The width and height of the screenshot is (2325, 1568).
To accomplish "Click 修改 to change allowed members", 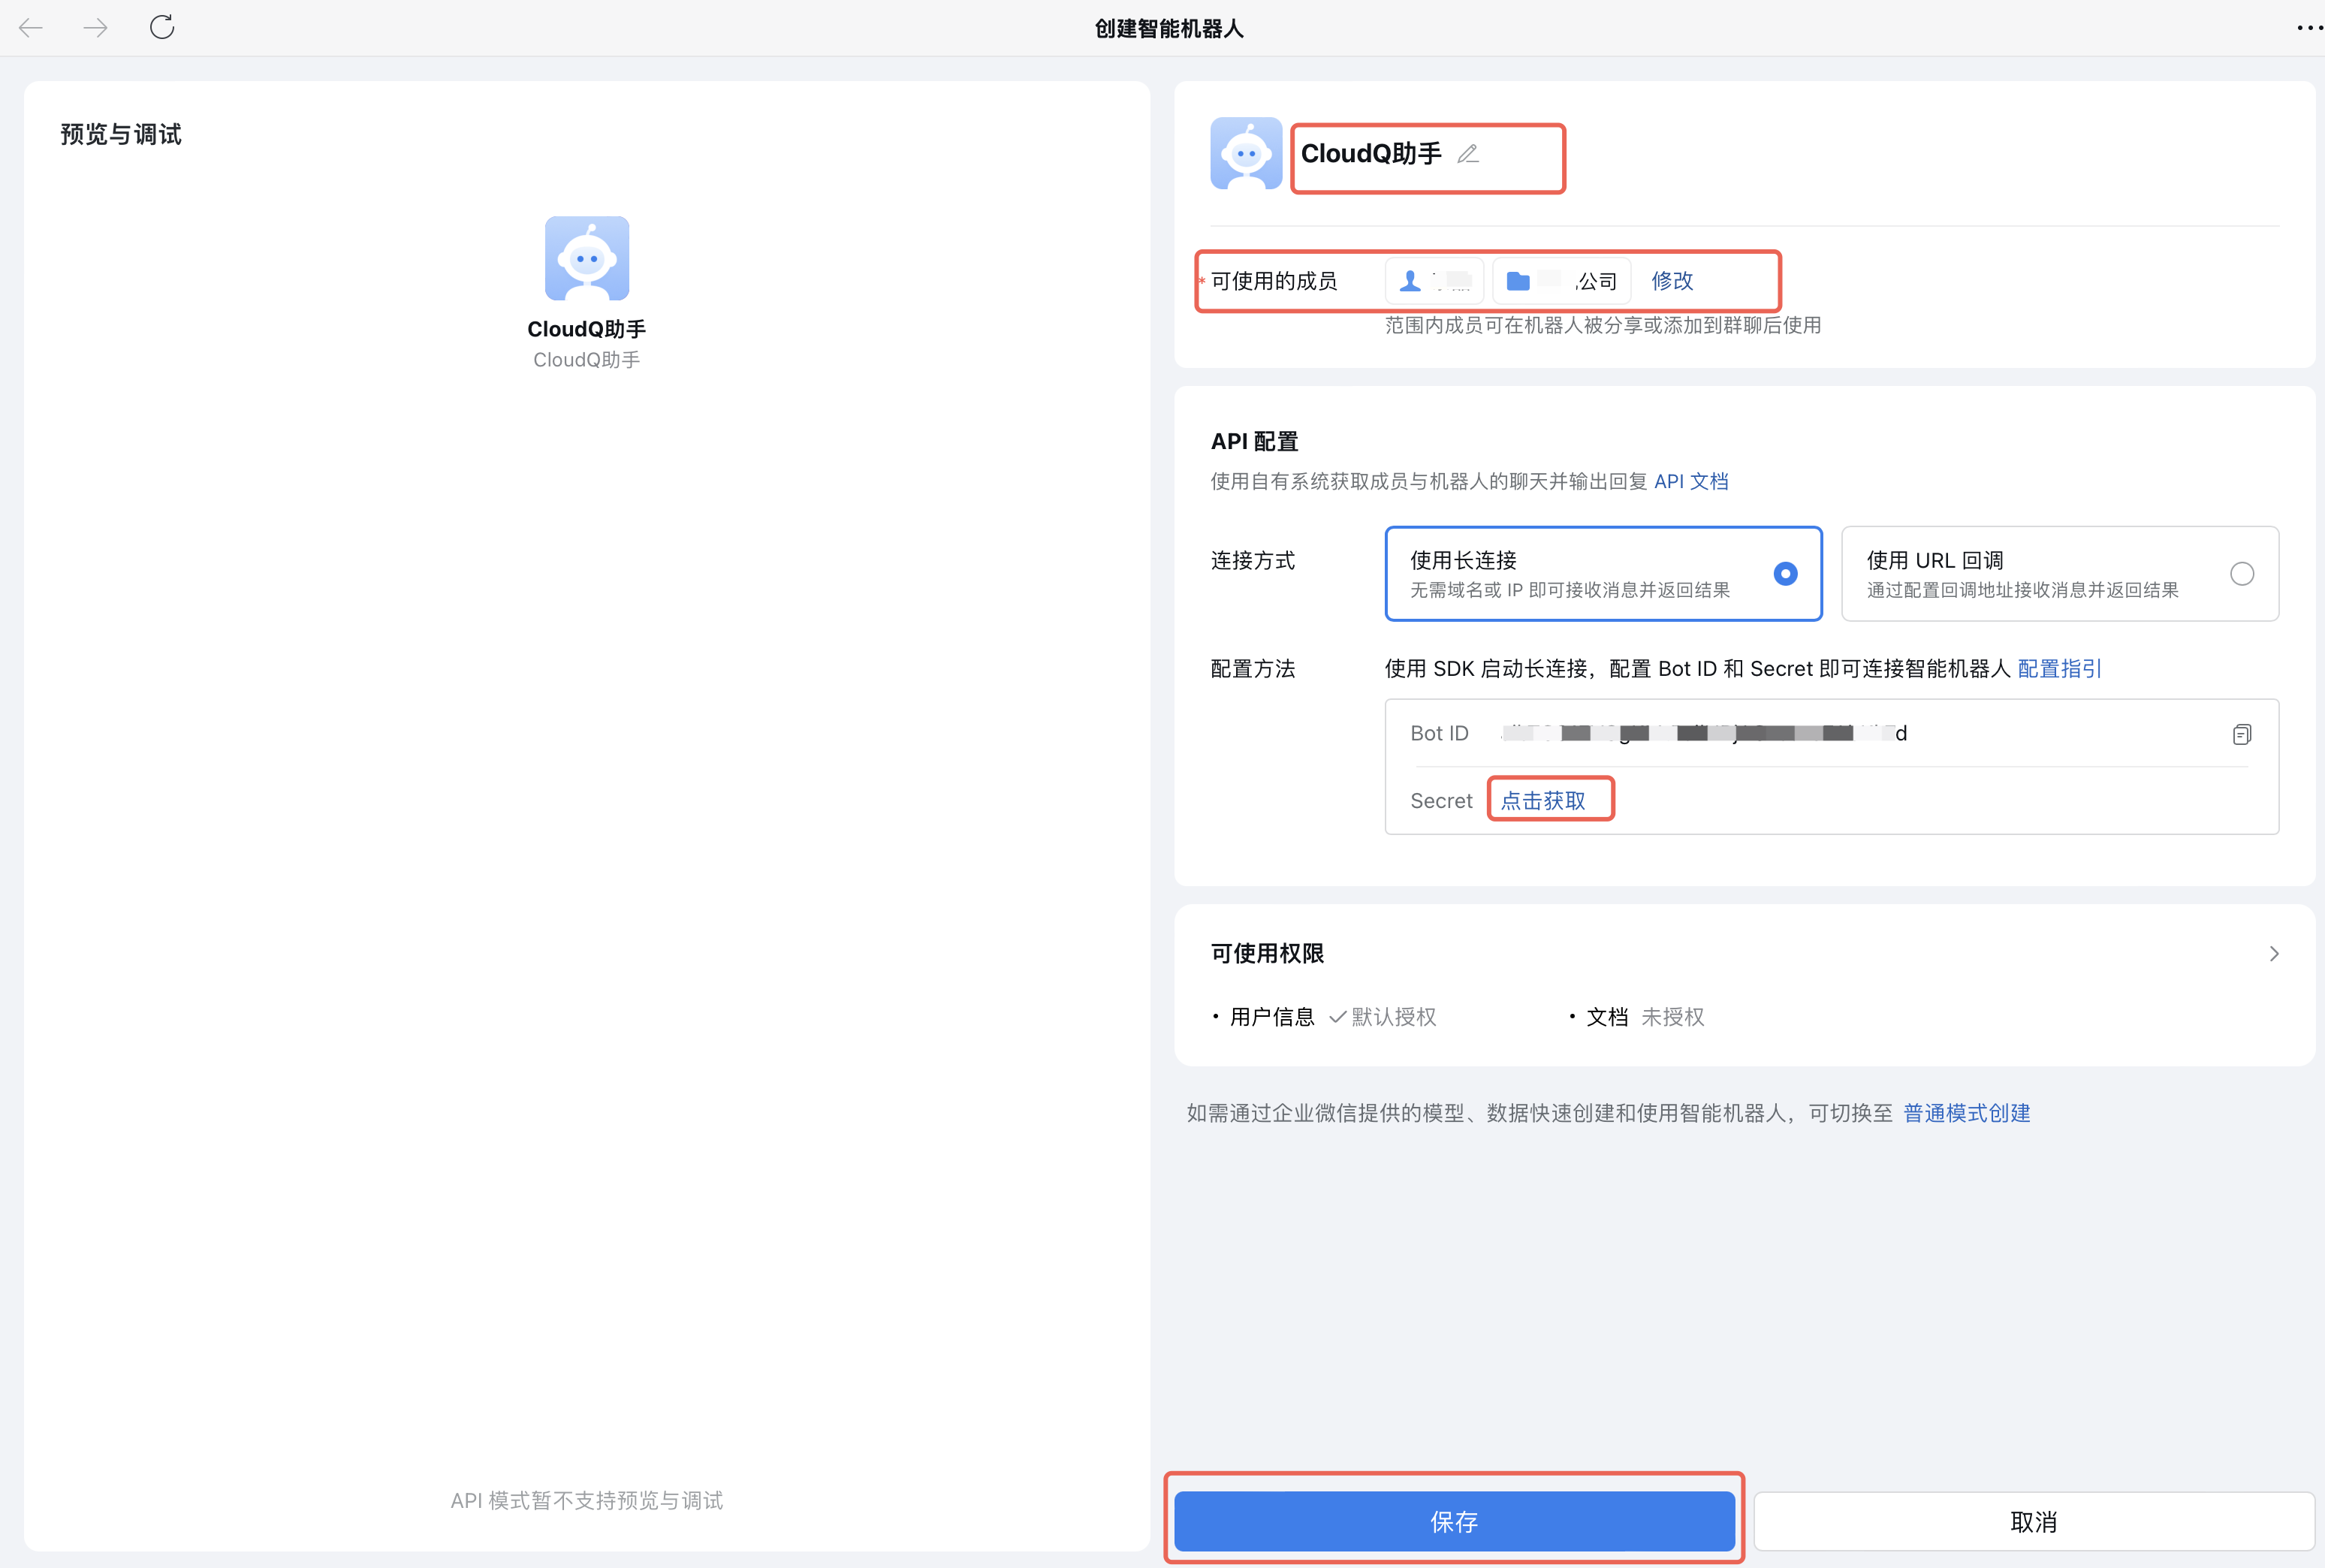I will [x=1671, y=281].
